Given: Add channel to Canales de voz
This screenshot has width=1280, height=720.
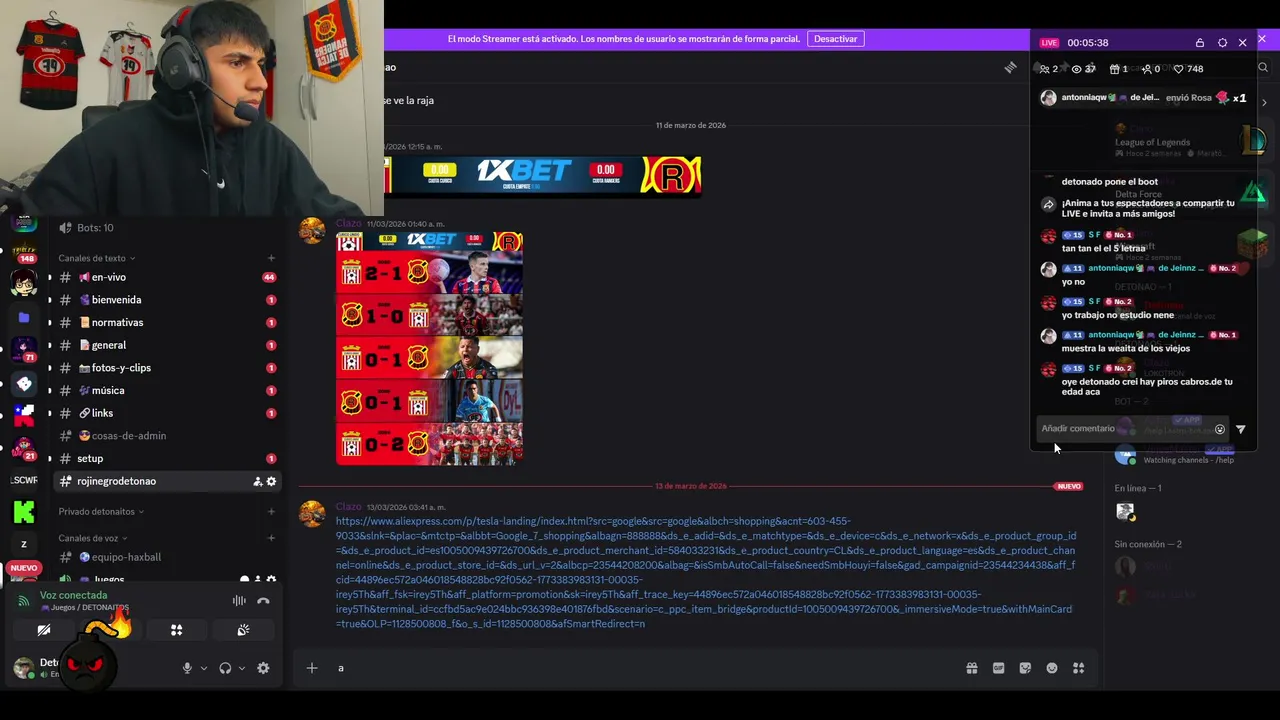Looking at the screenshot, I should pyautogui.click(x=271, y=538).
